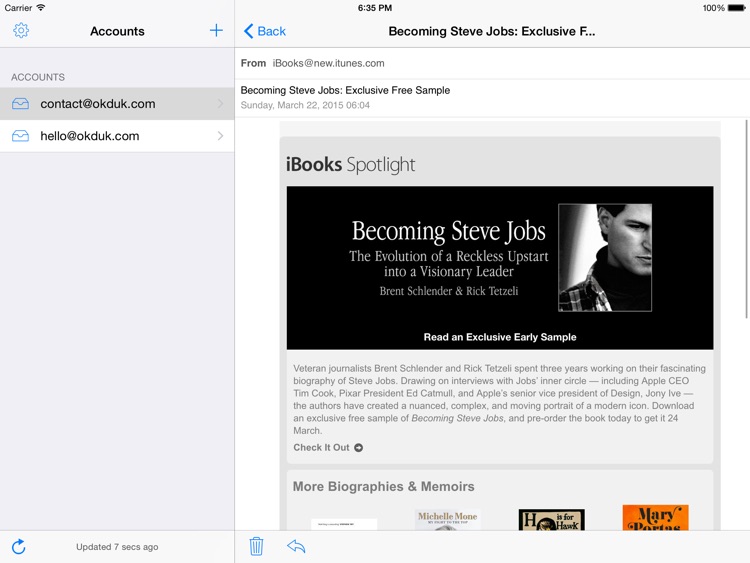Reply to this email with arrow icon

(296, 546)
